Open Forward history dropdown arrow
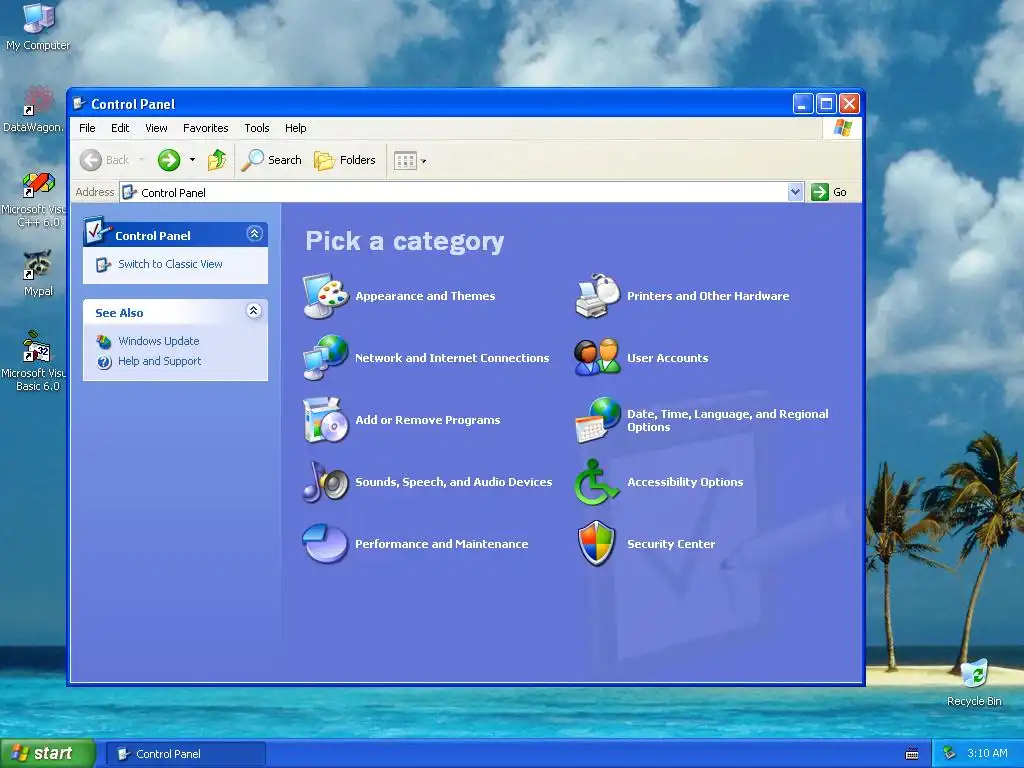 click(192, 160)
